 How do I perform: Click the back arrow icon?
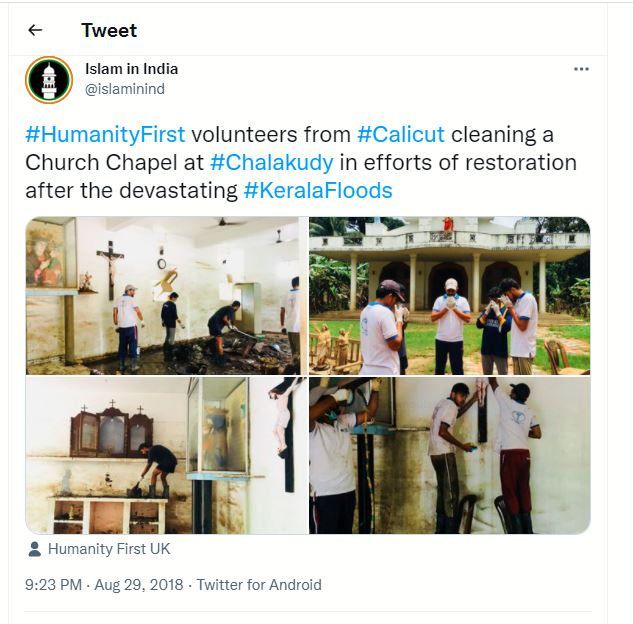35,30
